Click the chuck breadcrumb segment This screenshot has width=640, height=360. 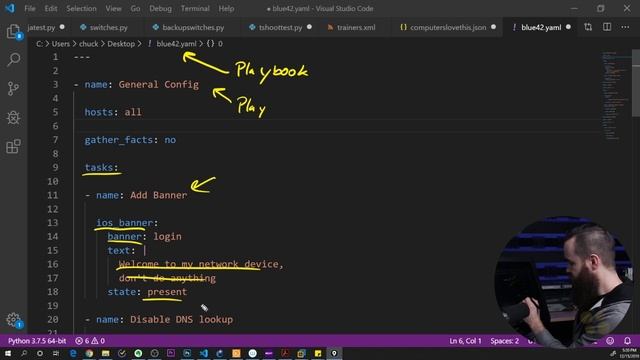89,44
